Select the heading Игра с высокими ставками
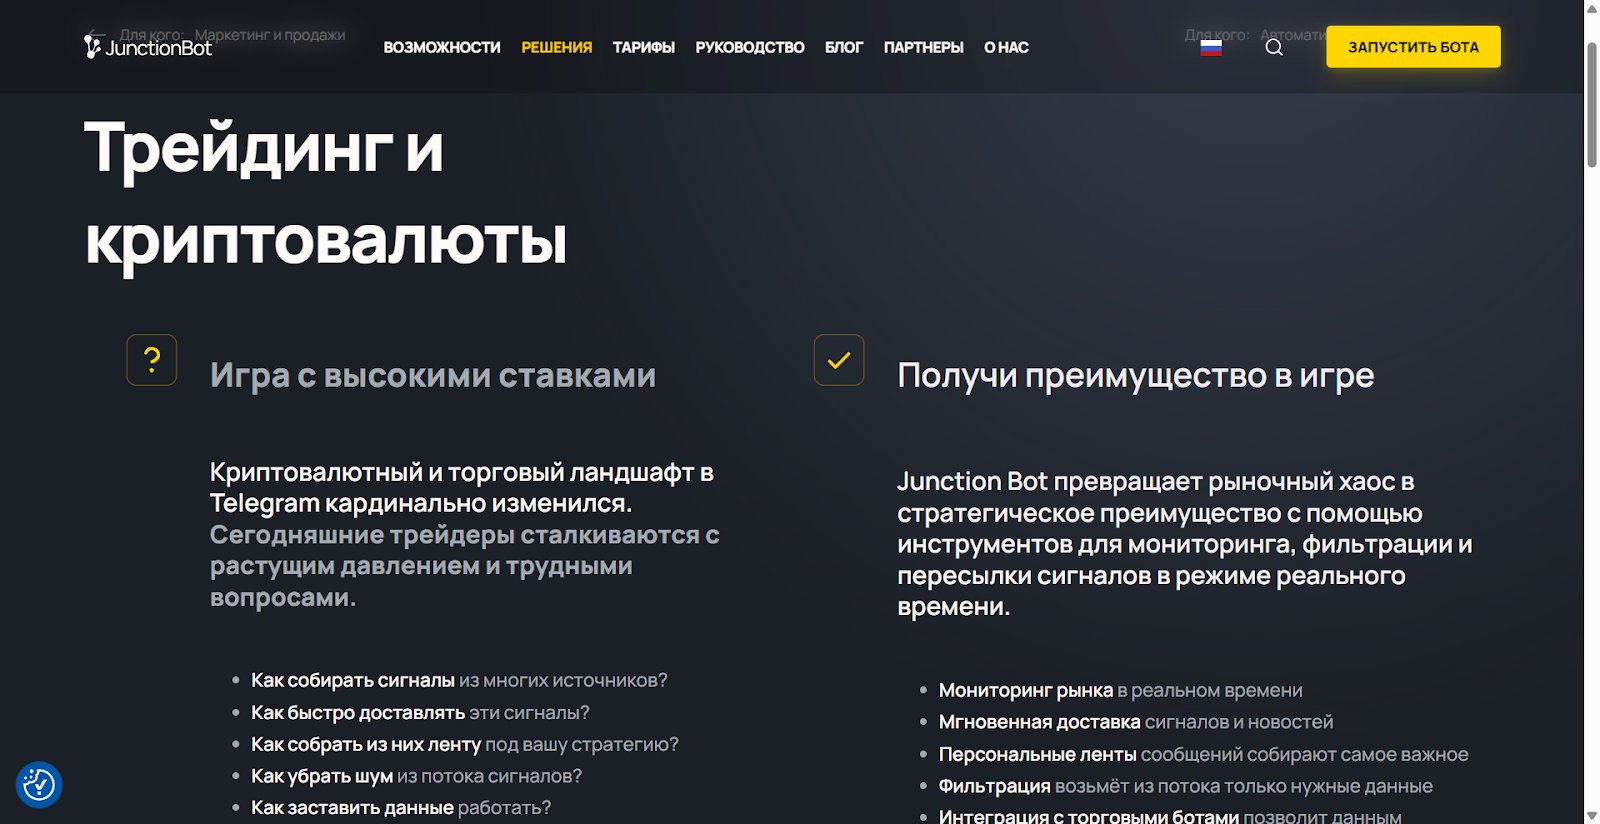 (433, 375)
